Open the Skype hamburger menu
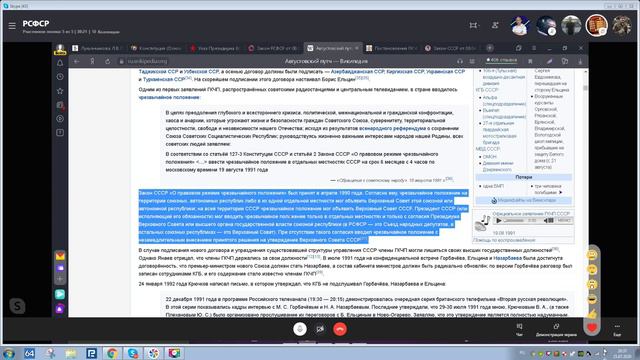Viewport: 640px width, 360px height. (x=12, y=26)
